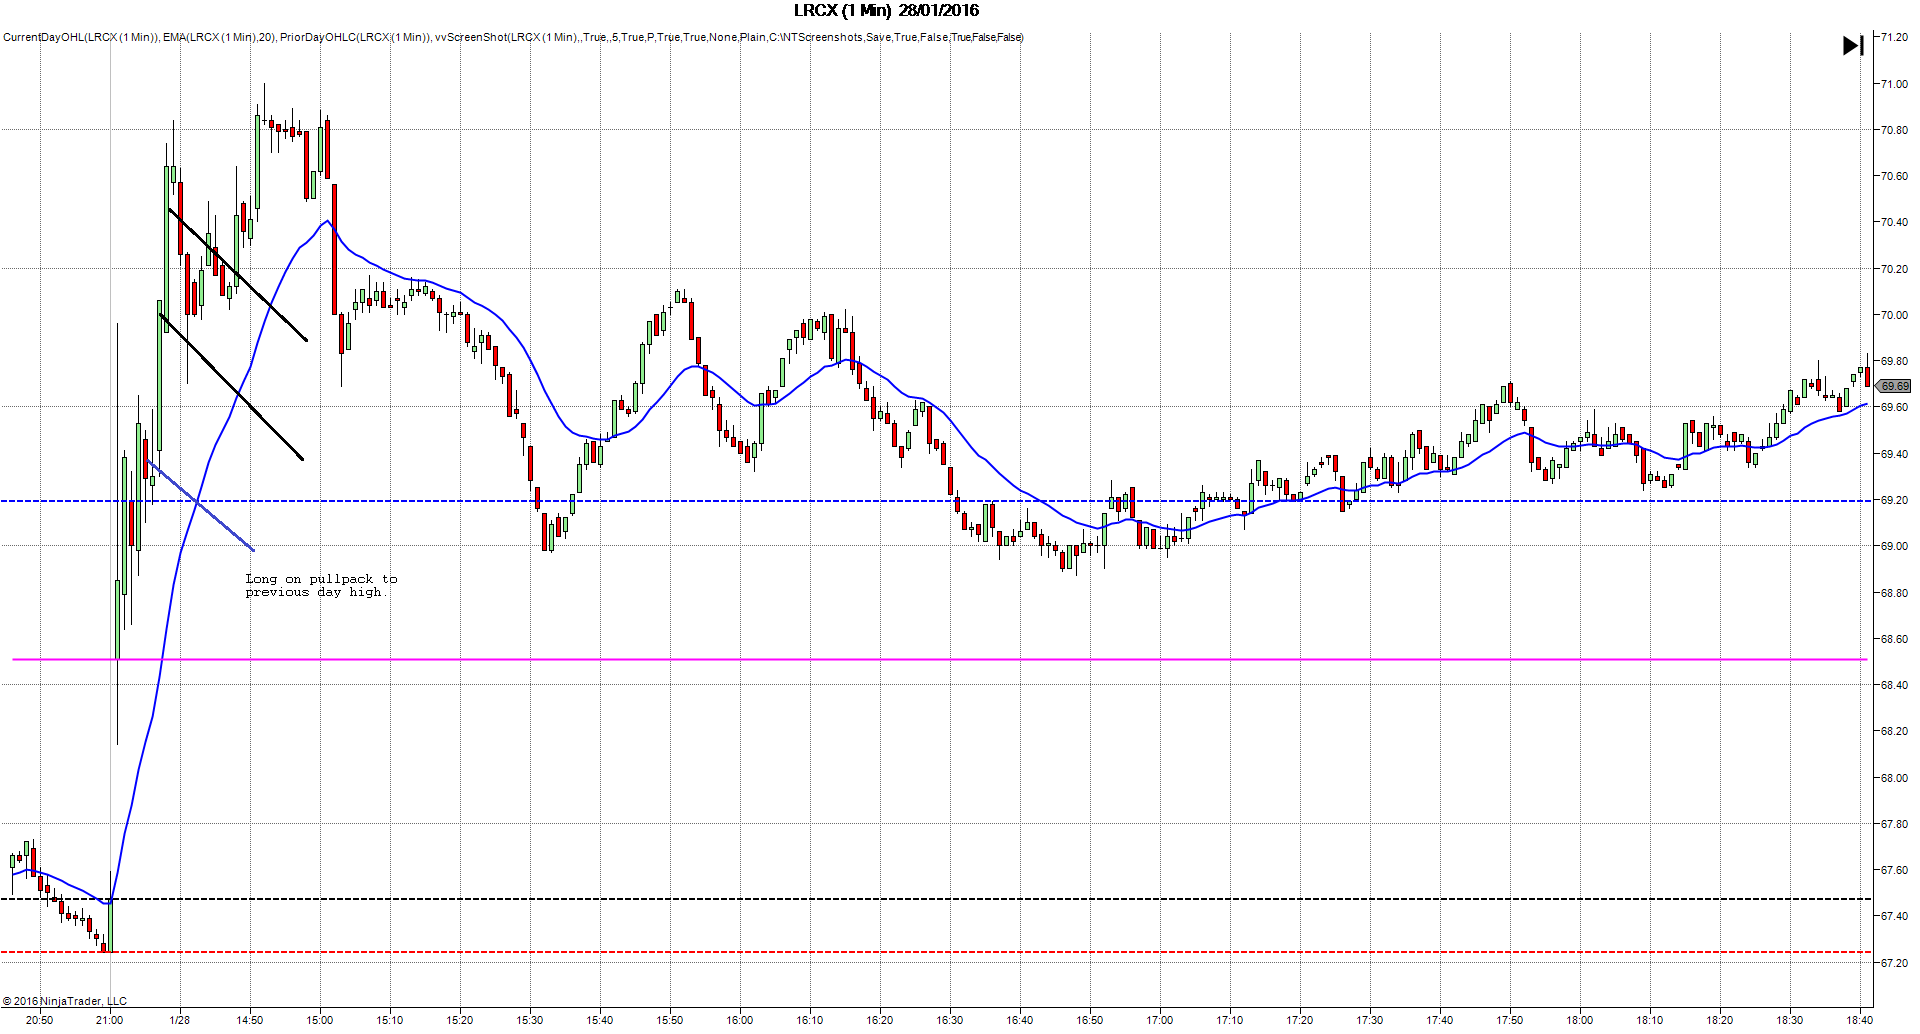Click the 16:00 time axis label
The width and height of the screenshot is (1920, 1034).
[740, 1020]
